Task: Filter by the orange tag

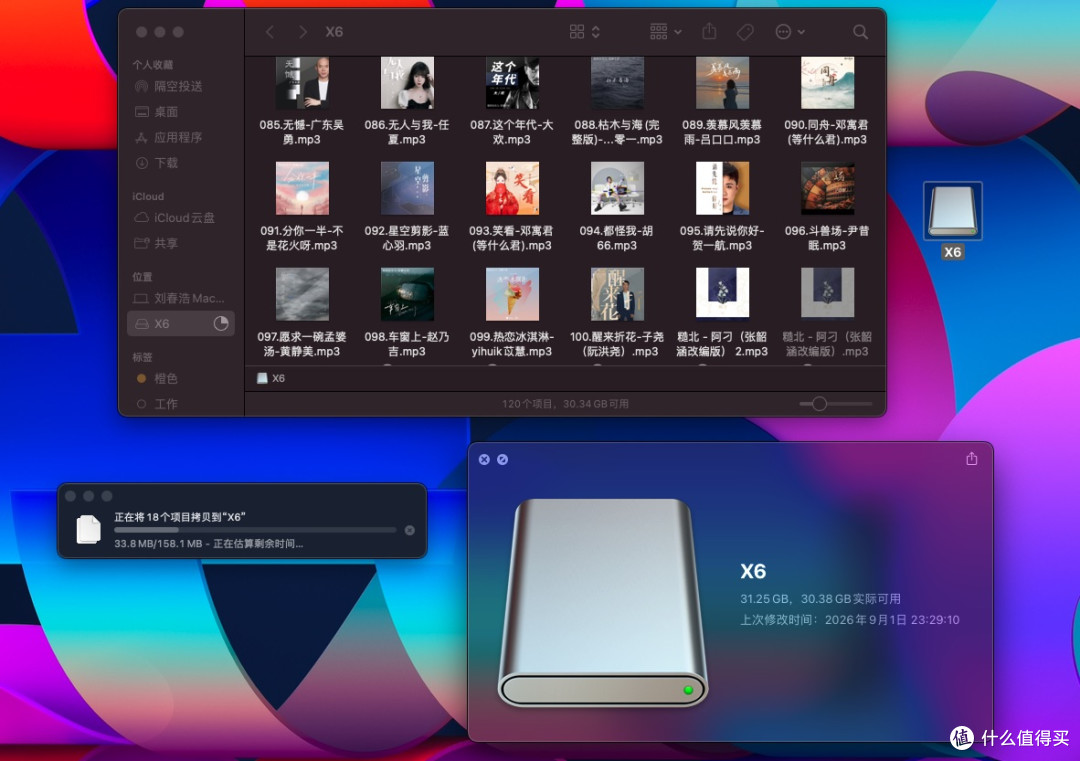Action: tap(166, 378)
